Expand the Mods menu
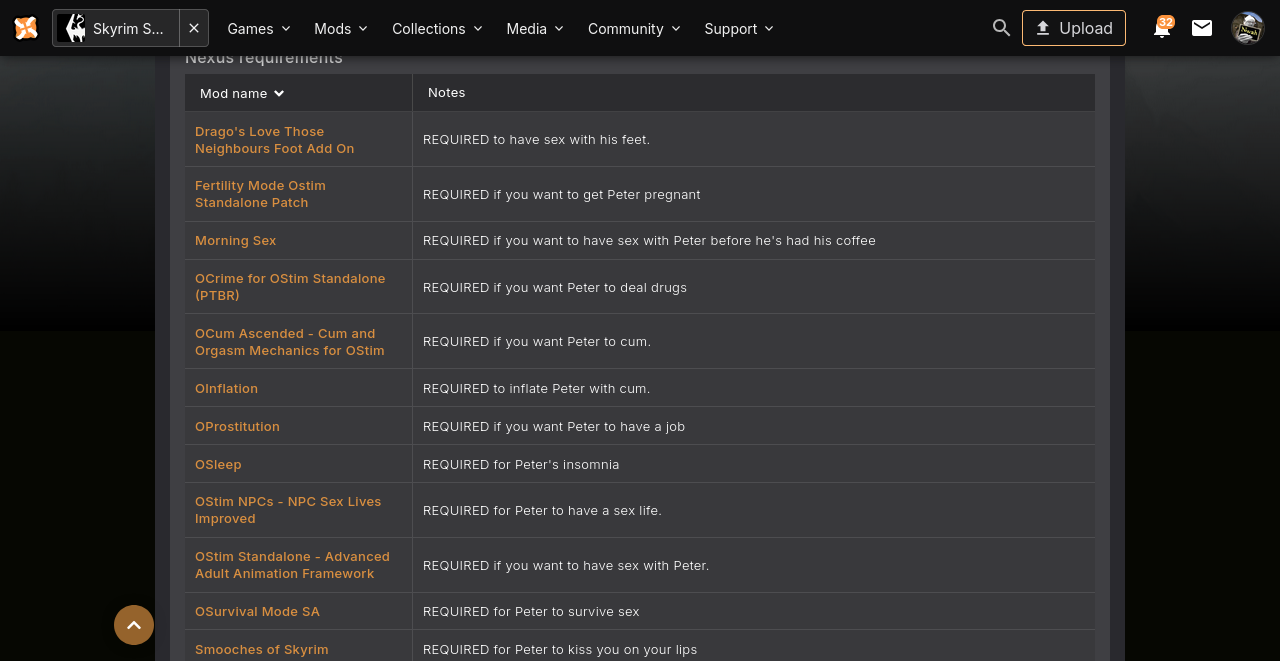1280x661 pixels. (x=341, y=28)
